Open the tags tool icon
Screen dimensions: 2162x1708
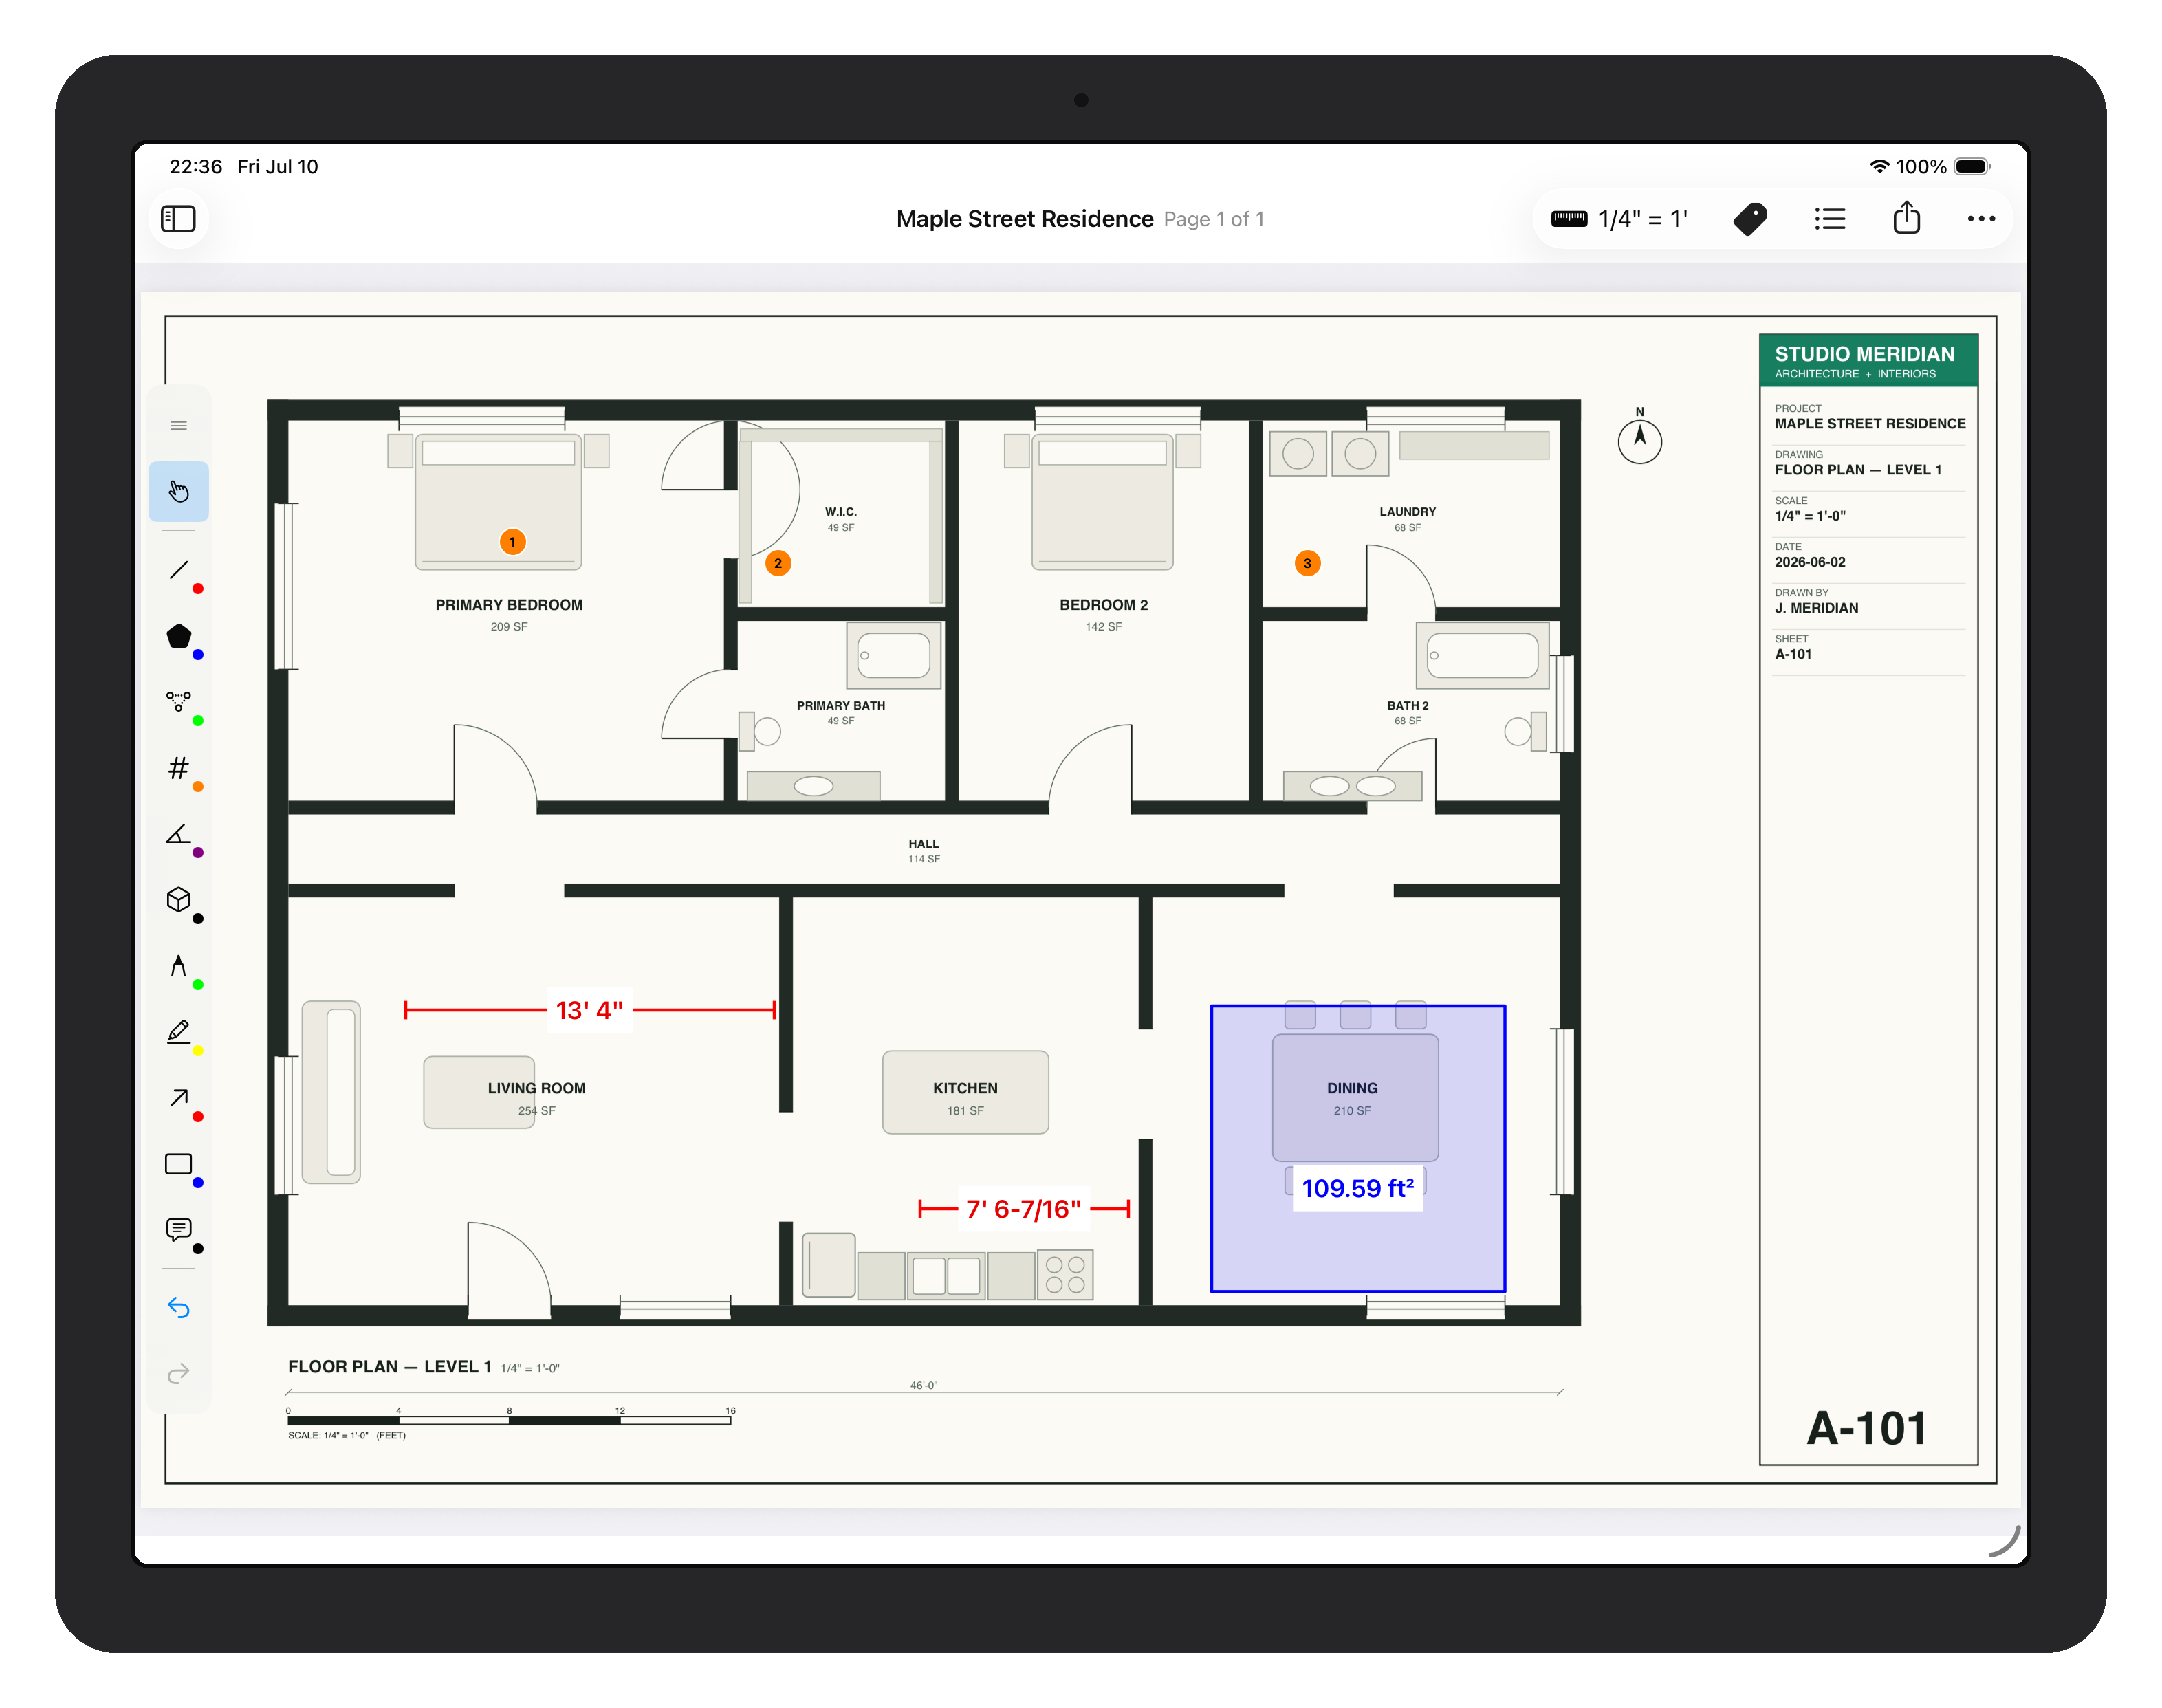(1750, 219)
